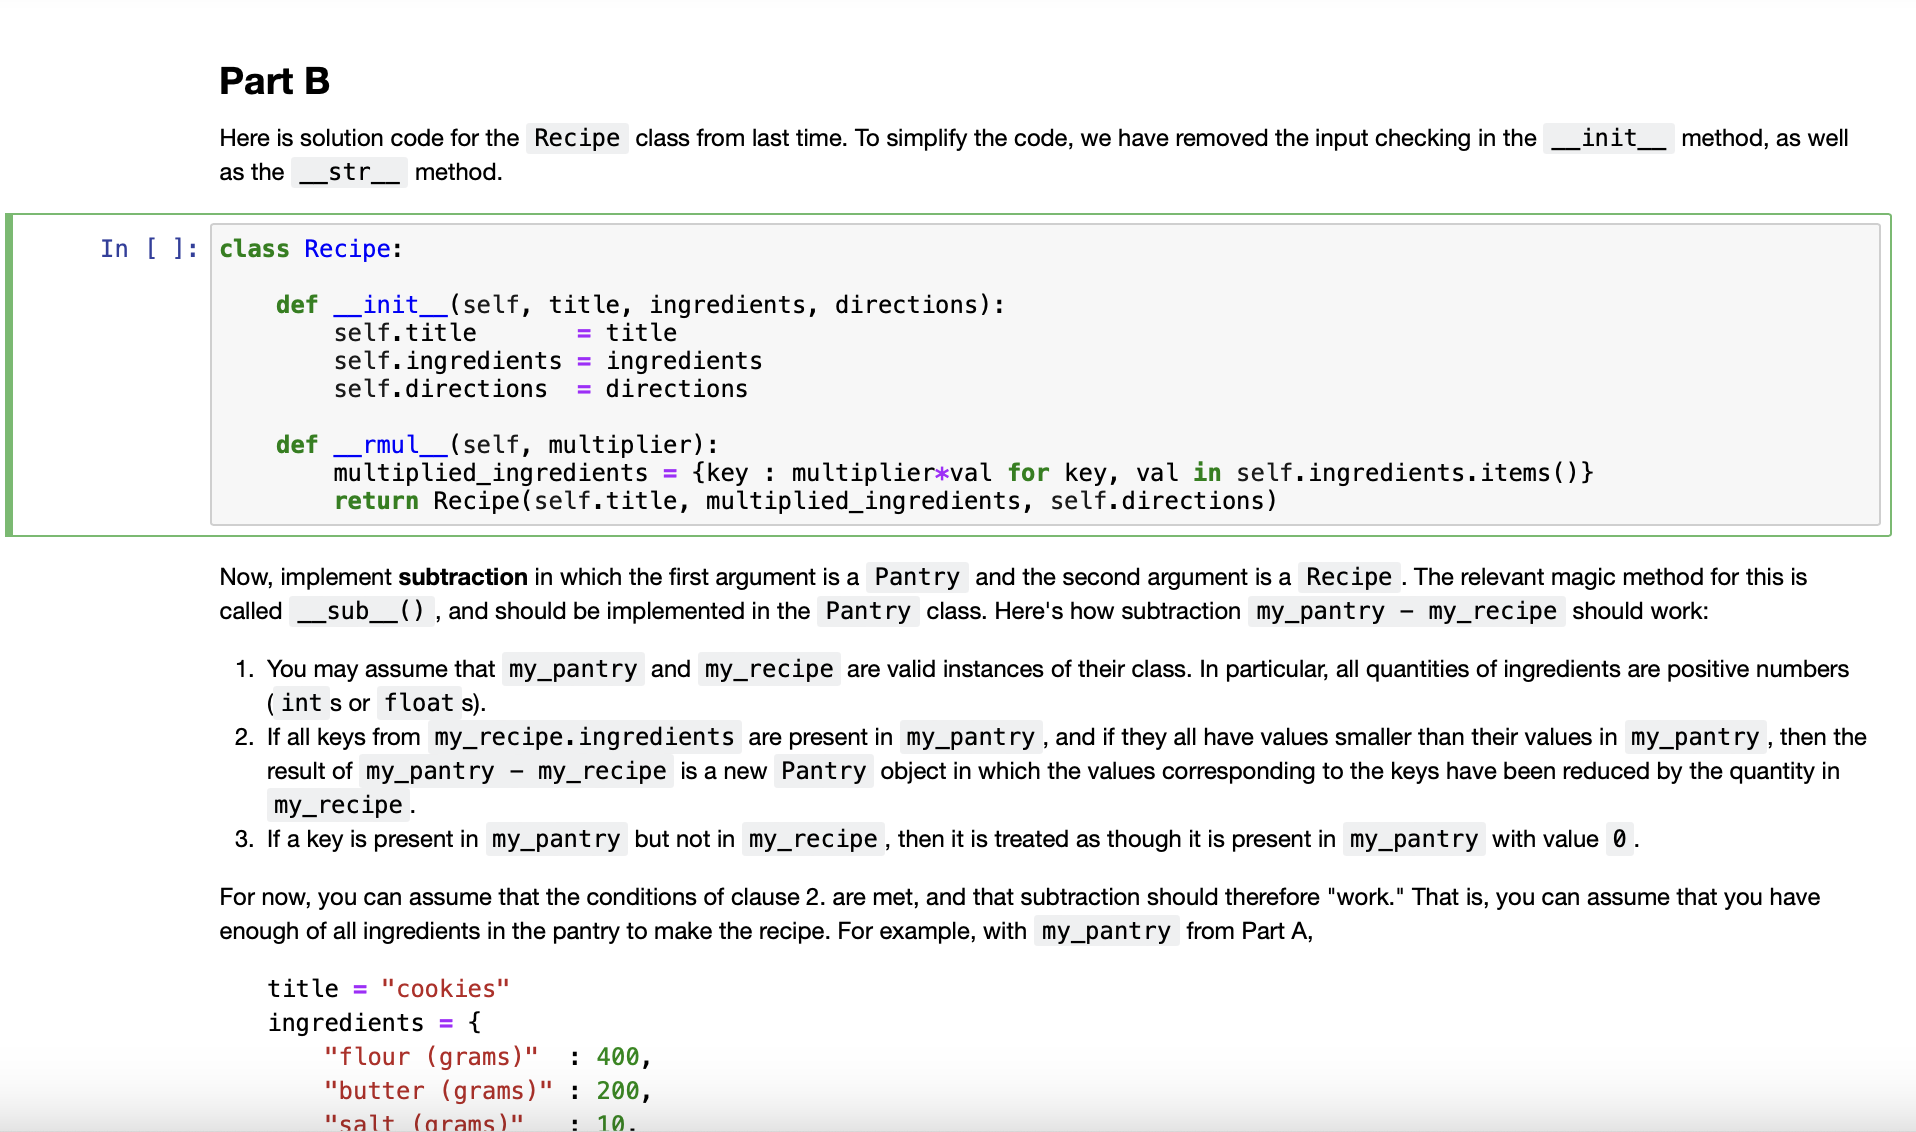Select the highlighted Recipe code span in the intro
This screenshot has height=1132, width=1916.
click(x=576, y=138)
